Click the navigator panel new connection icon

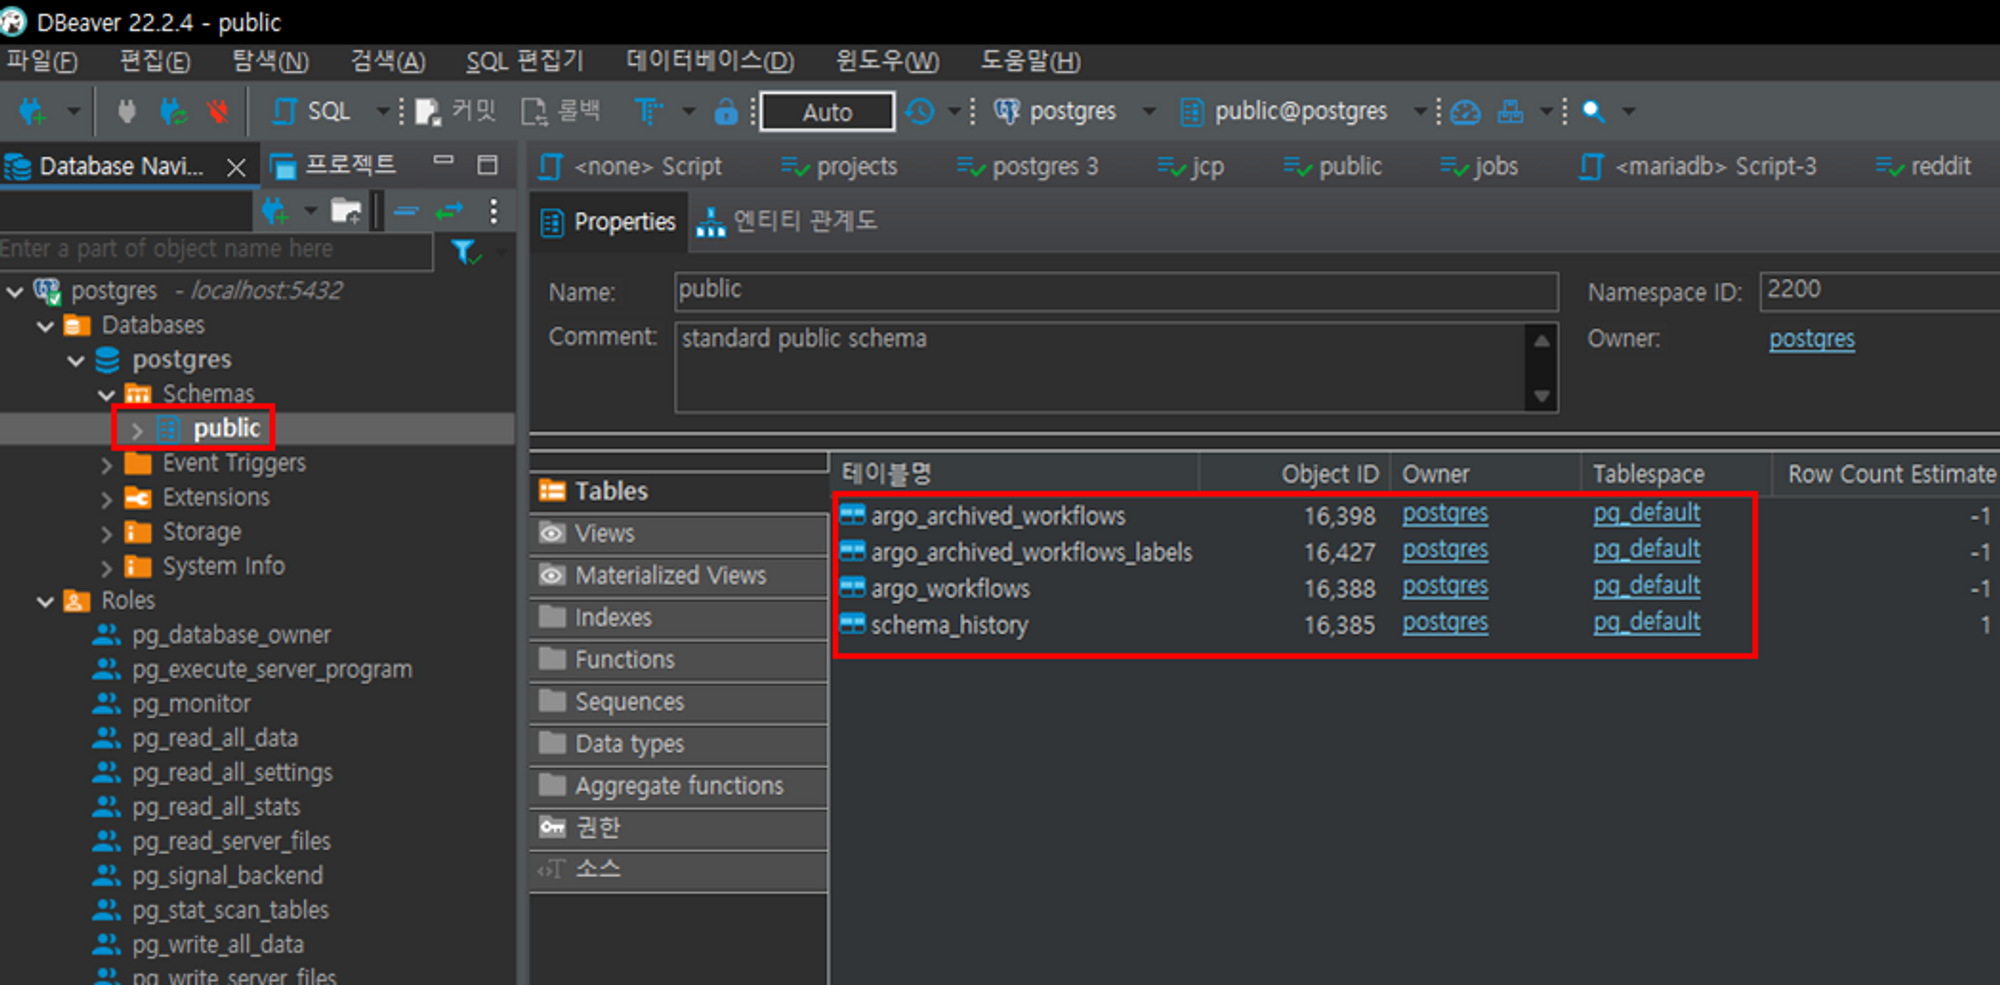tap(274, 211)
